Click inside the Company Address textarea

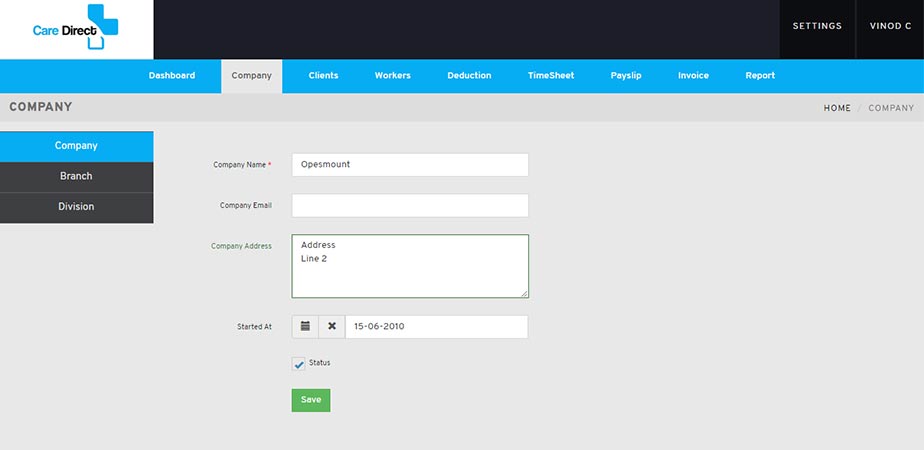point(410,266)
